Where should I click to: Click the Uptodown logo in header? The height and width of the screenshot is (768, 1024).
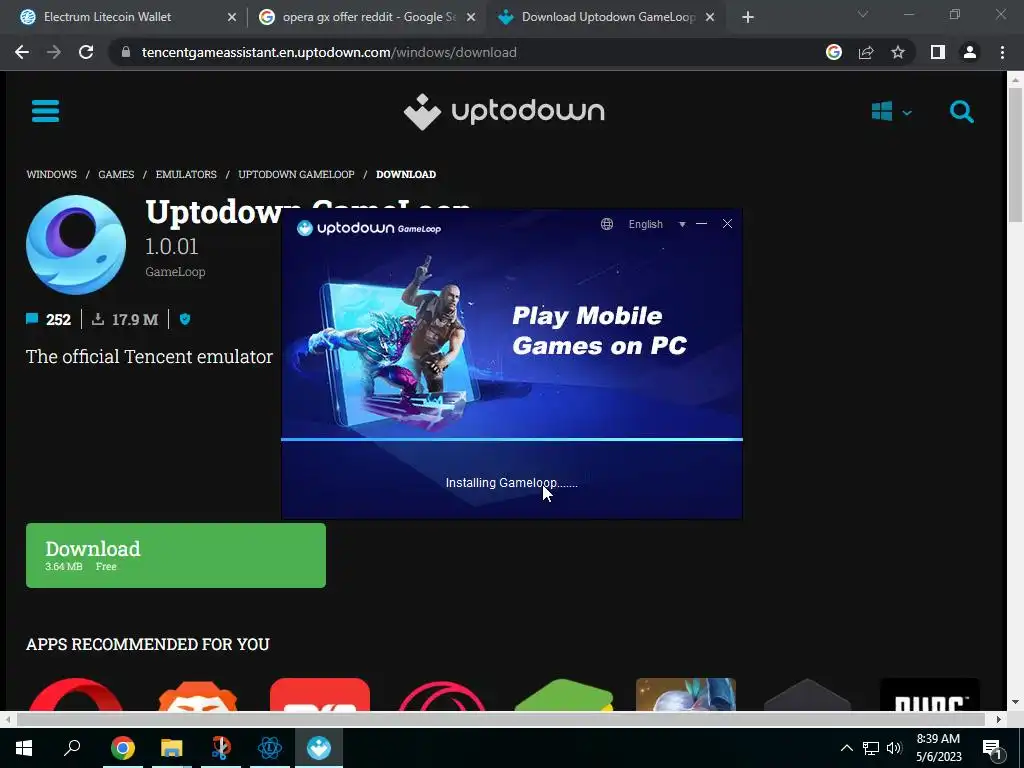pos(504,112)
